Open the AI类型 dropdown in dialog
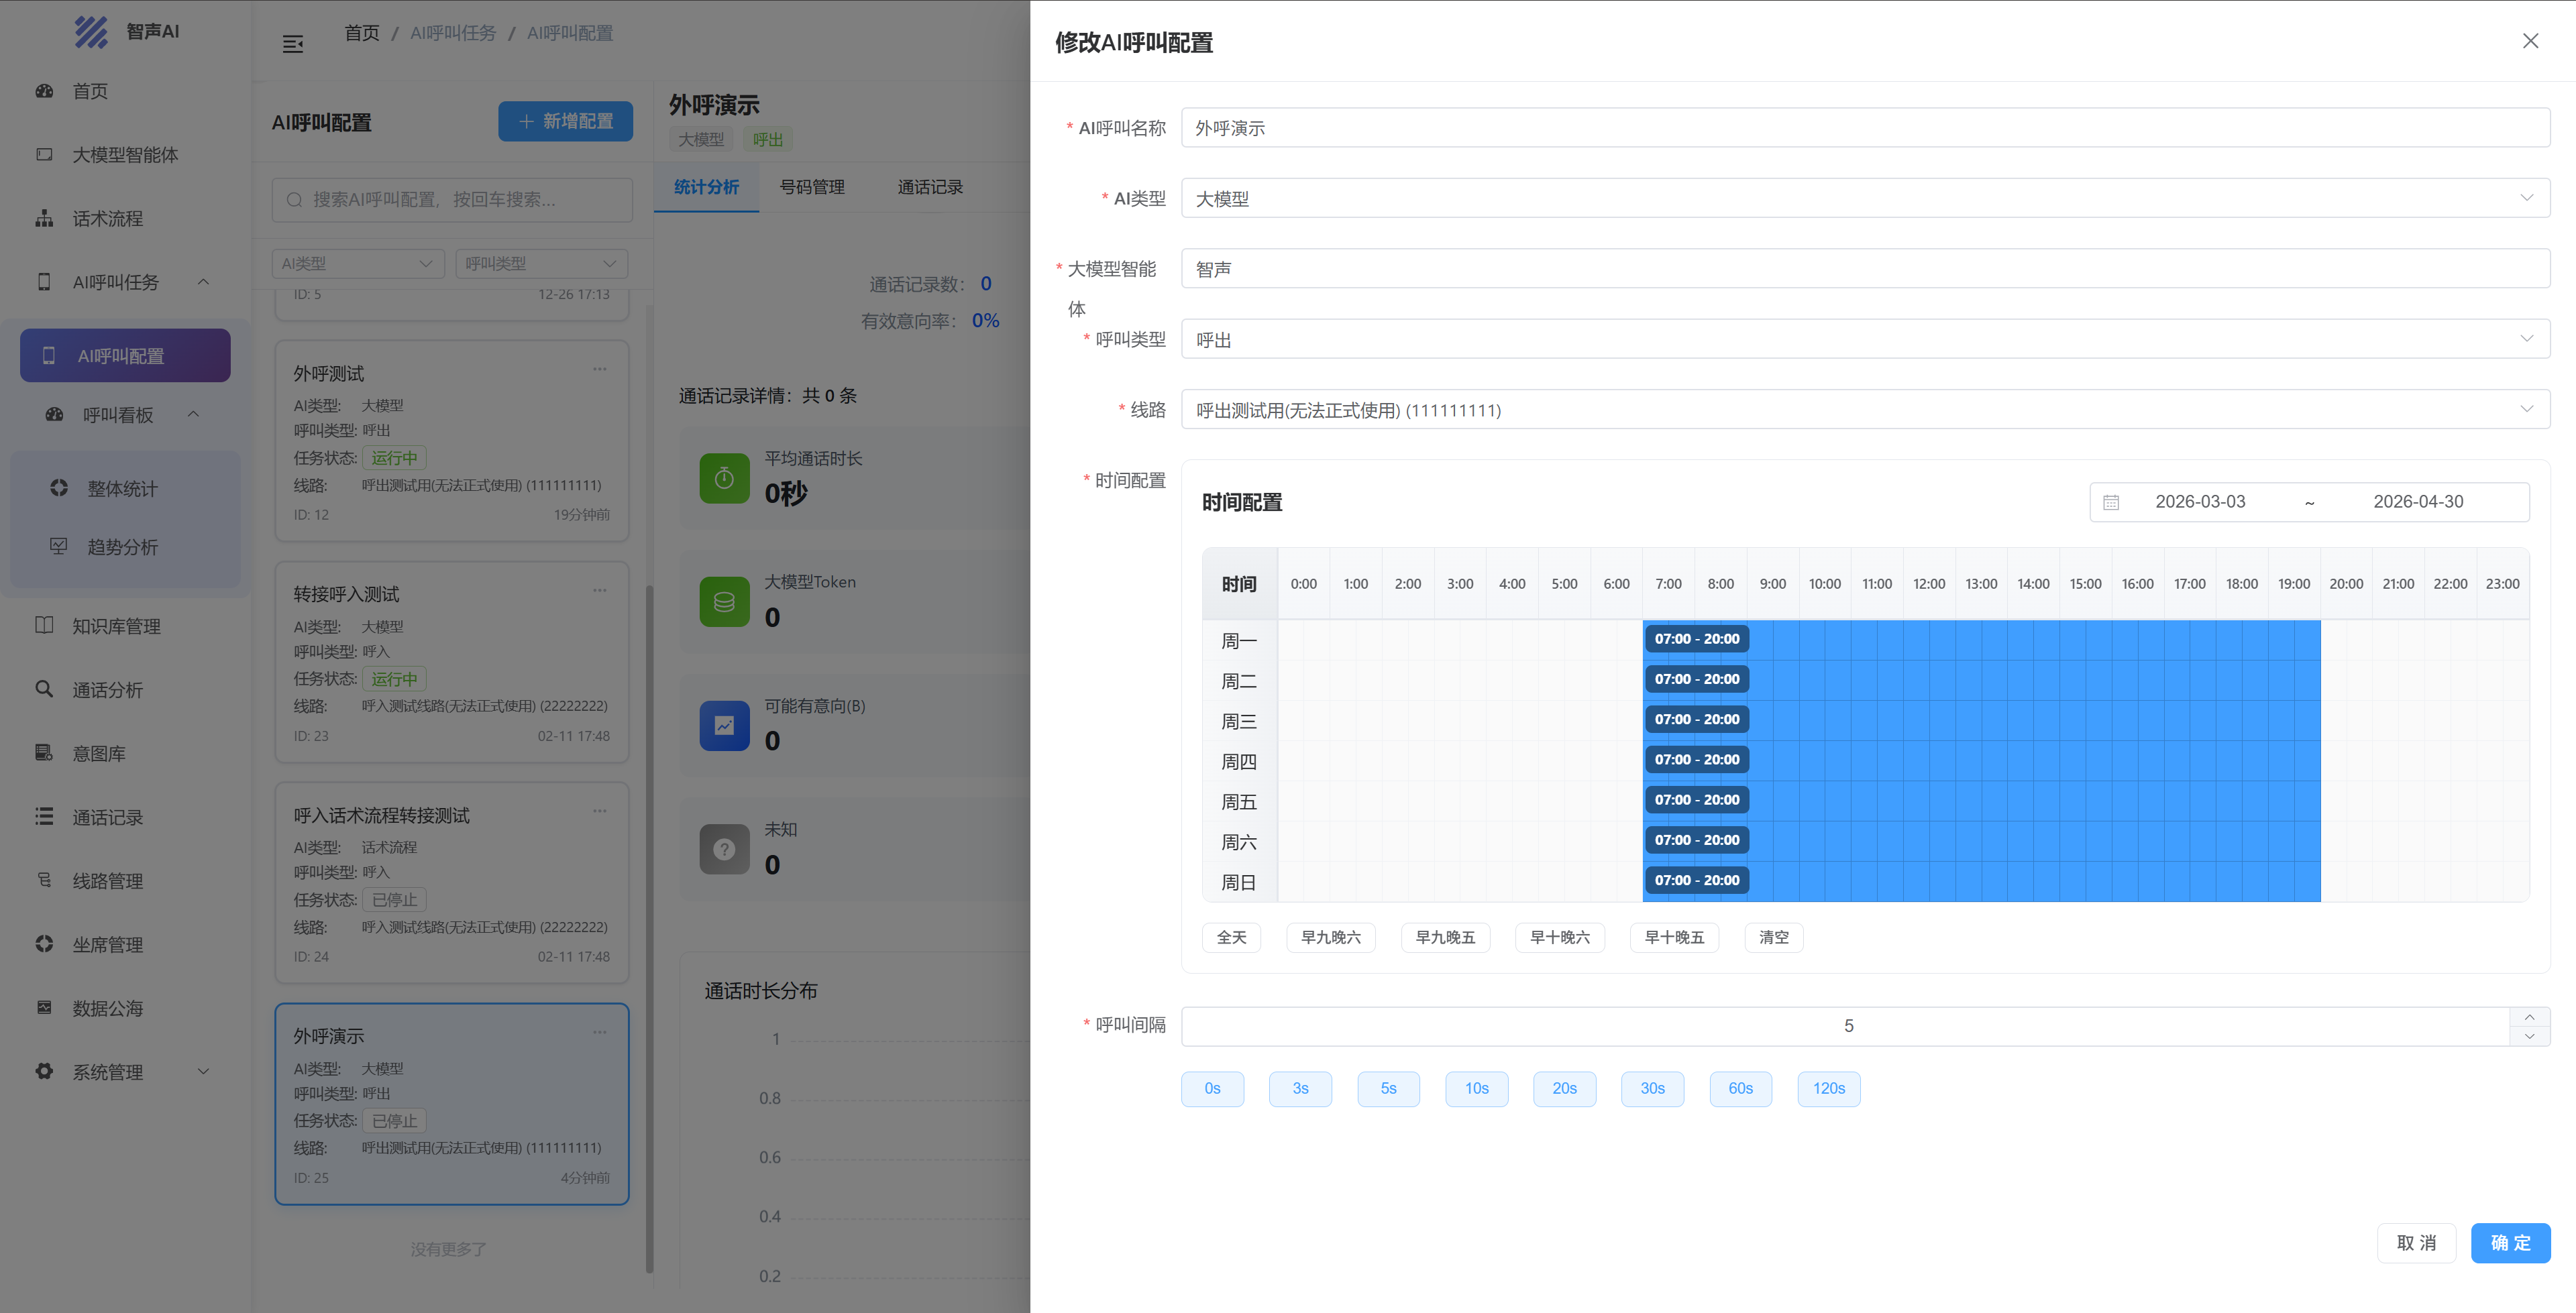Screen dimensions: 2576x1313 click(1864, 198)
